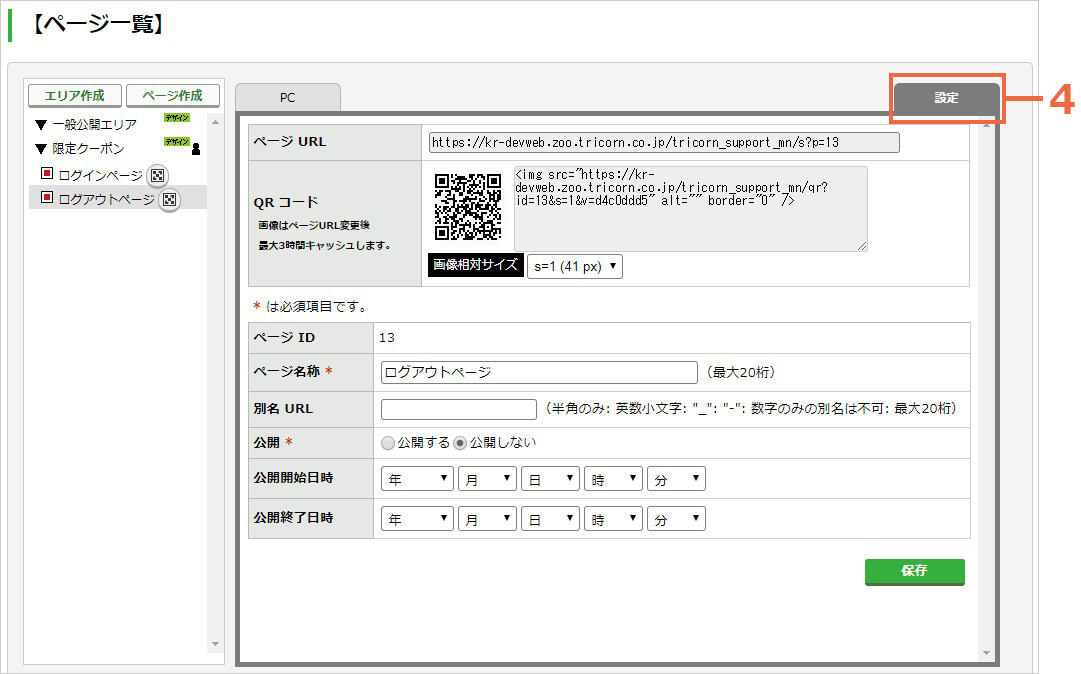Open the 公開開始日時 分 dropdown
1081x674 pixels.
(676, 479)
